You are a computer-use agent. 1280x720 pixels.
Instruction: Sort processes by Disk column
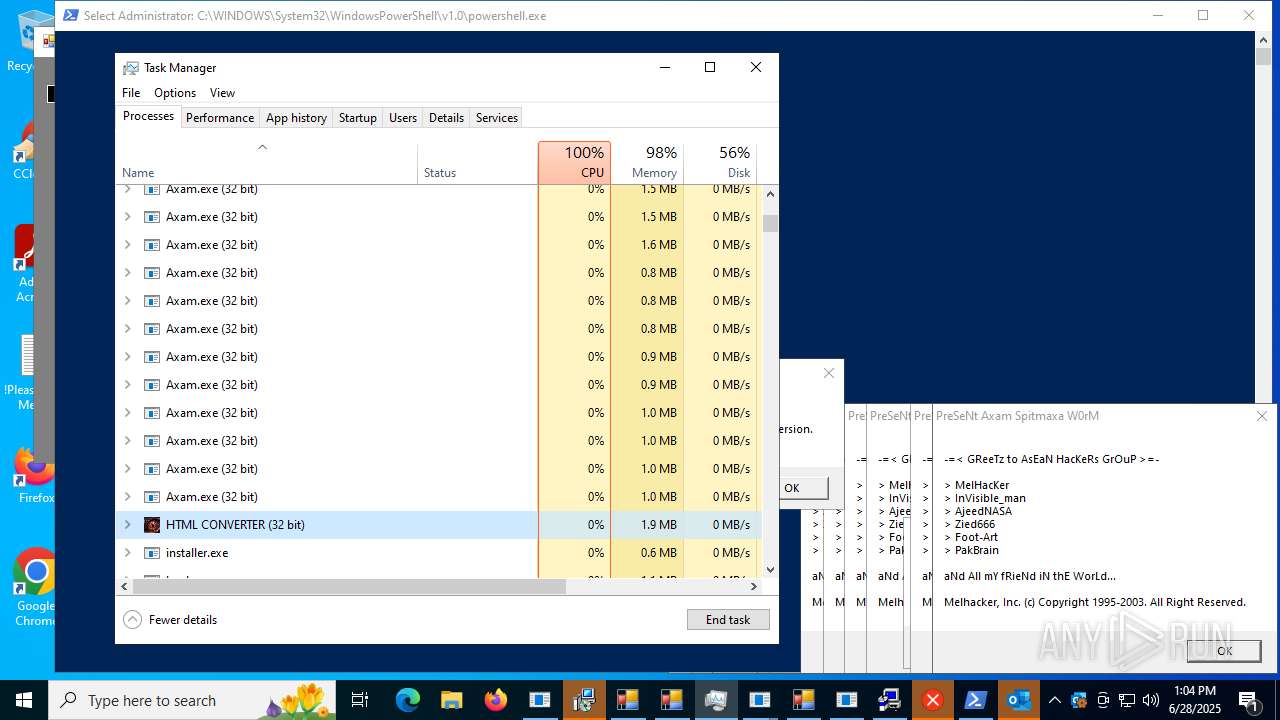click(720, 163)
